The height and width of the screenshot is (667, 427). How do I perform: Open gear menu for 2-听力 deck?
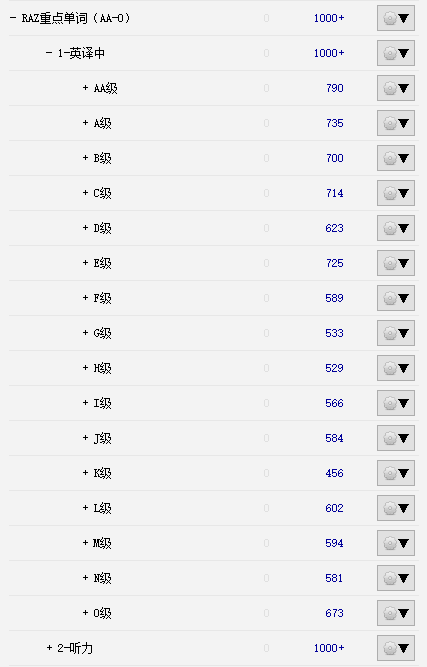(x=396, y=648)
